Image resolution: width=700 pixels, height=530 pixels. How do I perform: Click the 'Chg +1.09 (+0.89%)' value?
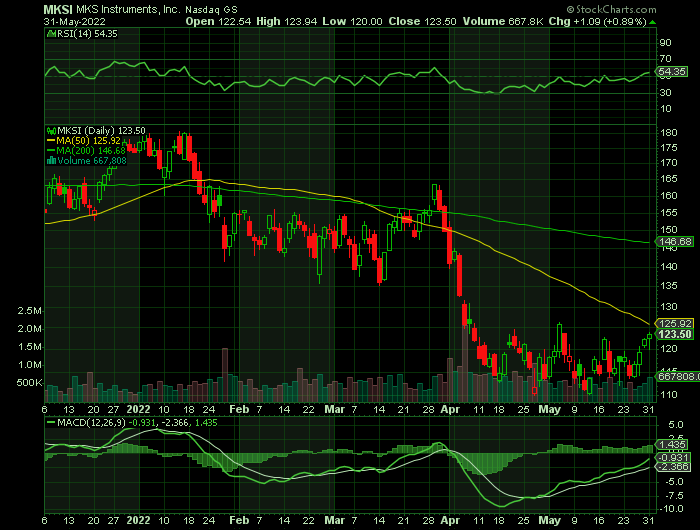pyautogui.click(x=597, y=21)
